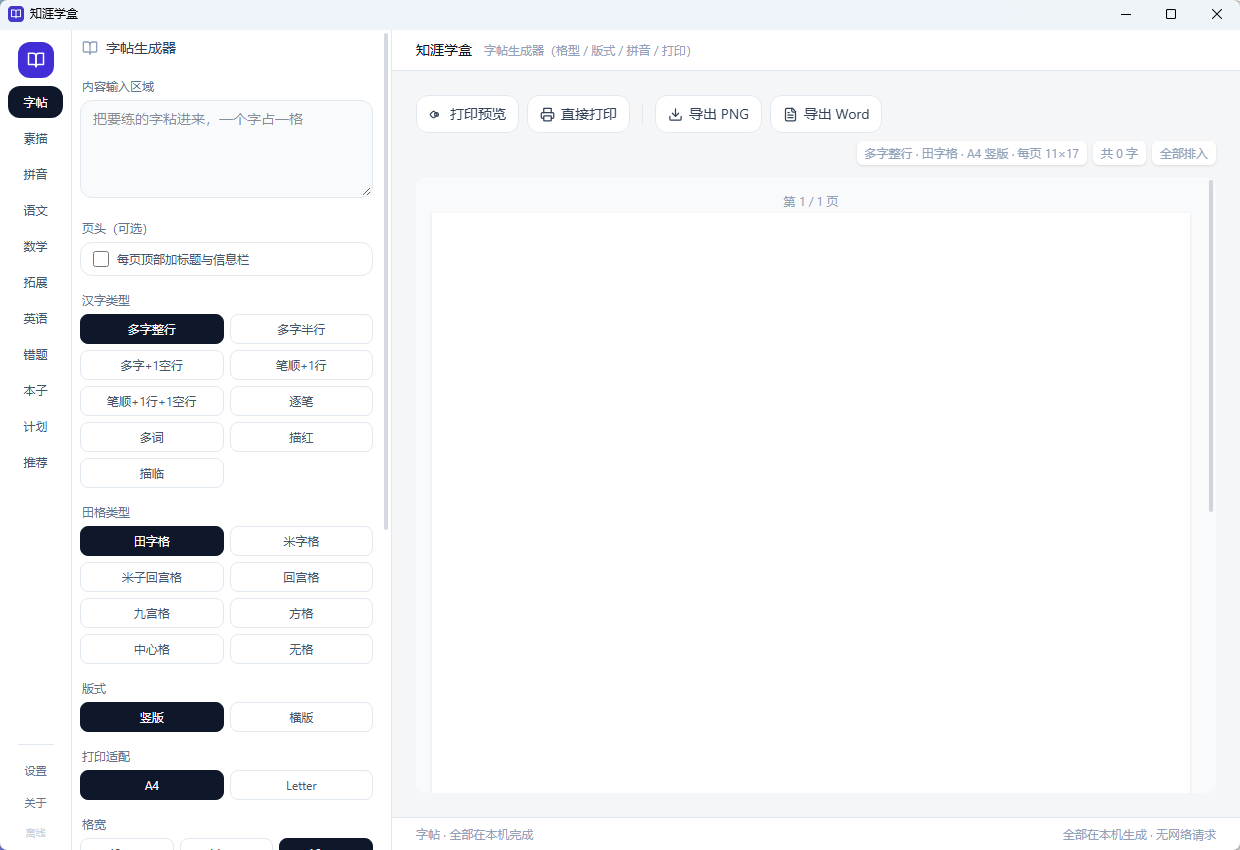
Task: Open the 数学 sidebar section
Action: [x=35, y=246]
